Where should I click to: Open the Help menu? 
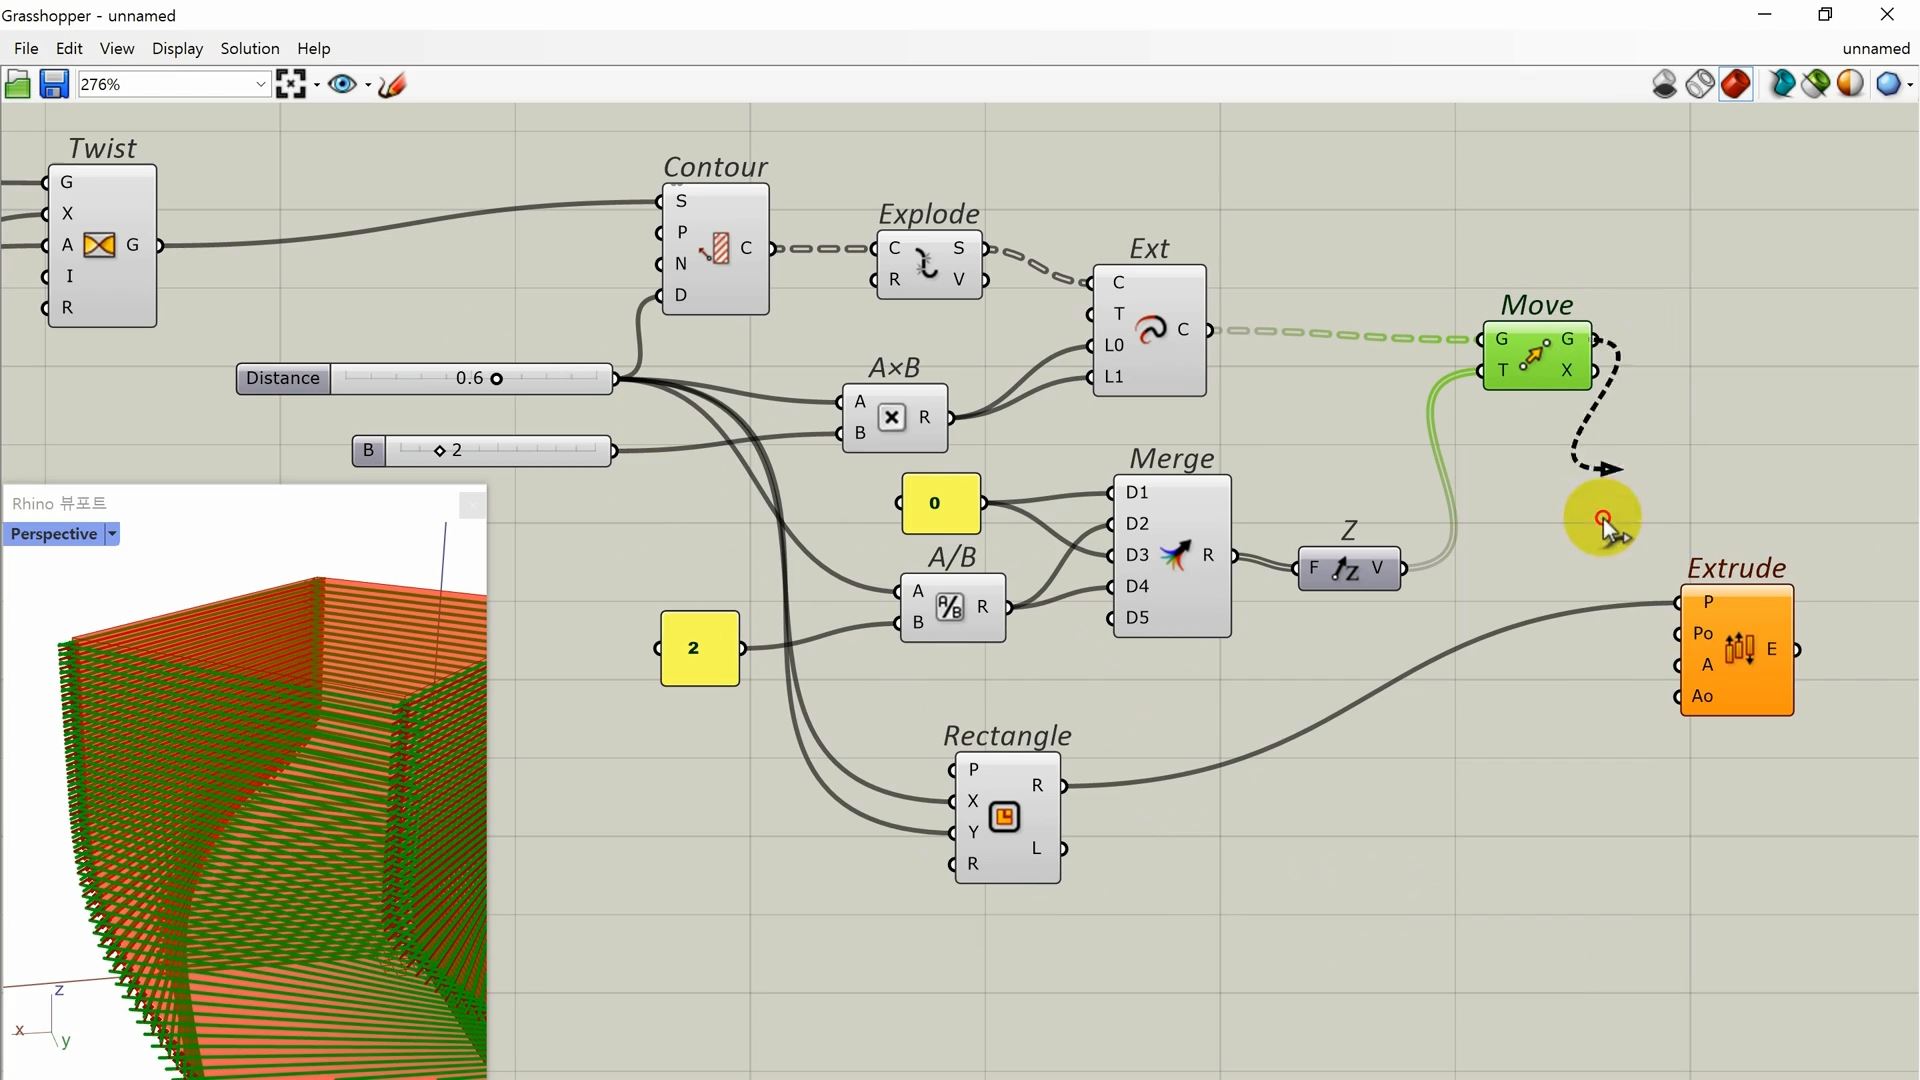click(313, 48)
